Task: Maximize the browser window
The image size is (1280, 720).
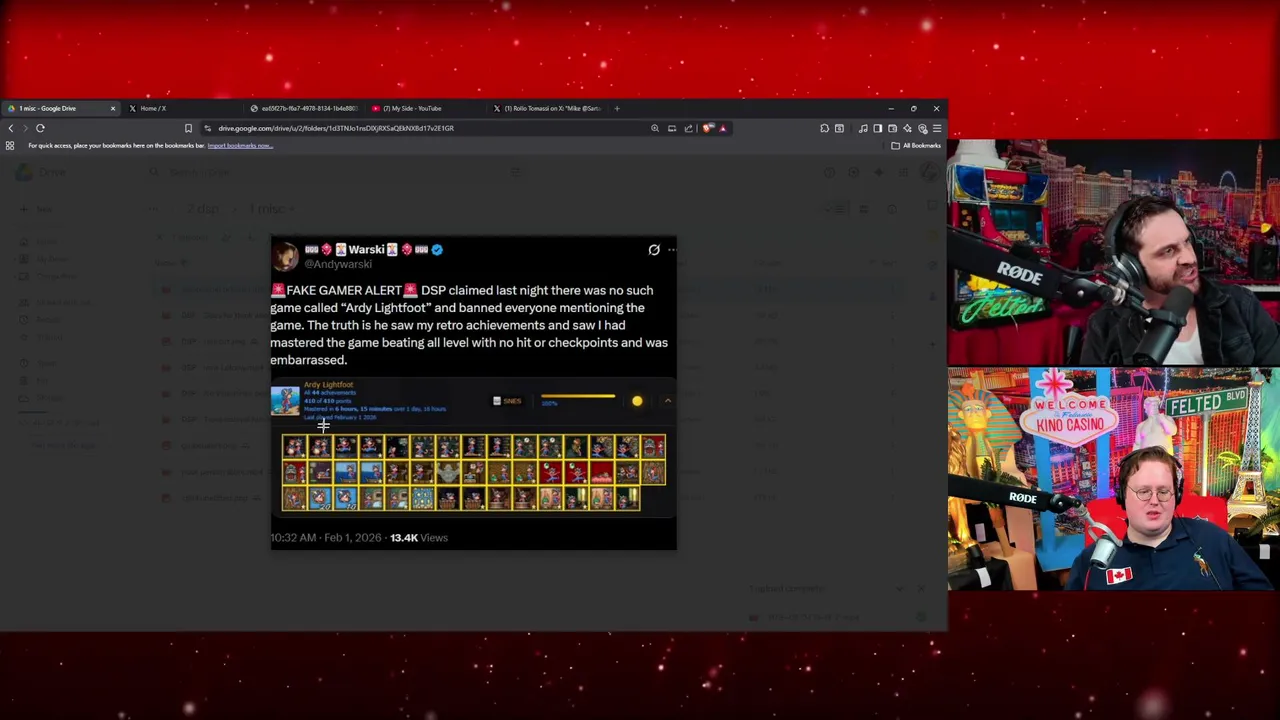Action: point(913,108)
